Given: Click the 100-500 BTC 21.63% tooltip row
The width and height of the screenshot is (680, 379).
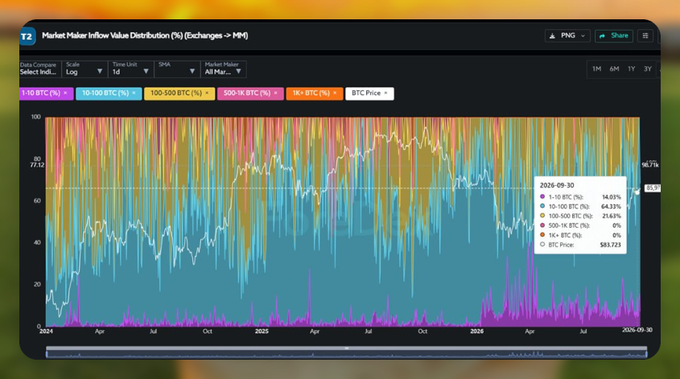Looking at the screenshot, I should pyautogui.click(x=580, y=216).
